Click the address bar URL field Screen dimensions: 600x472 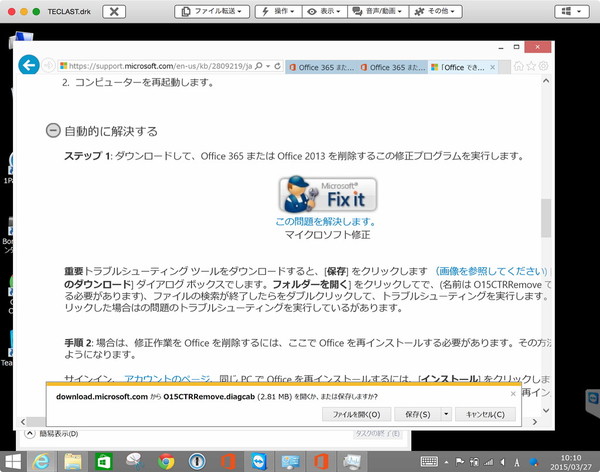(160, 66)
